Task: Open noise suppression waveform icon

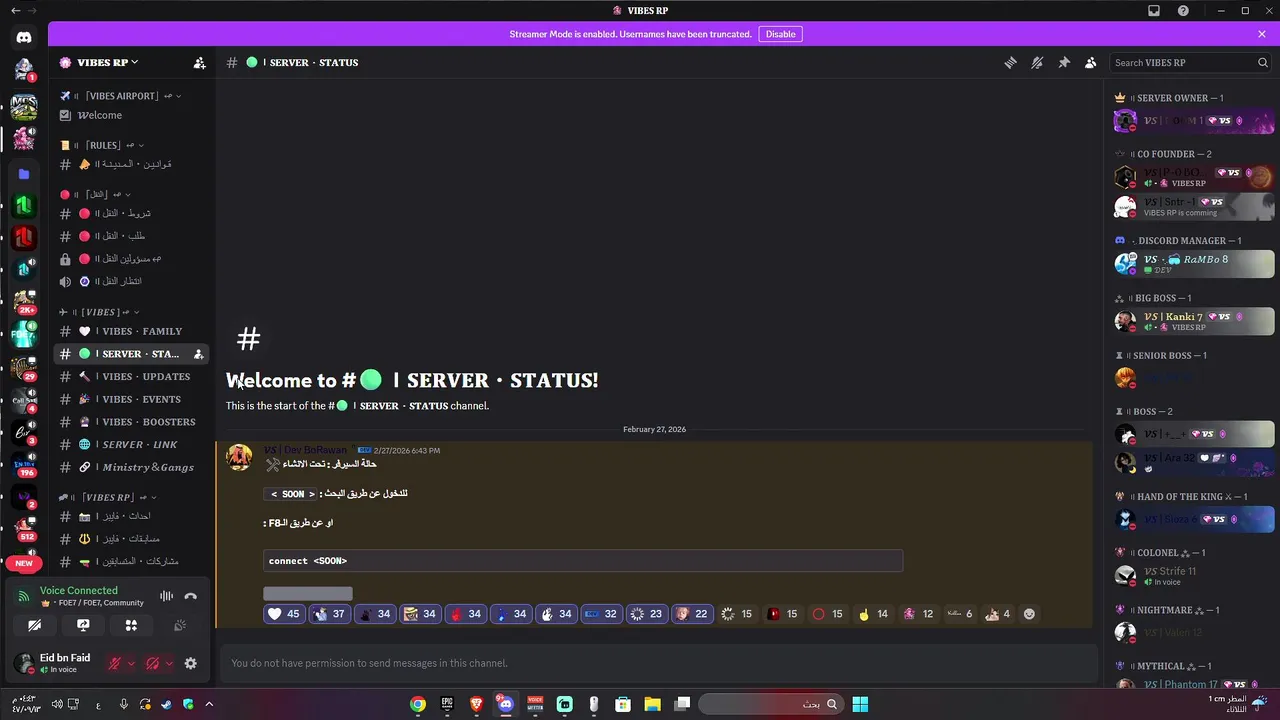Action: pyautogui.click(x=166, y=596)
